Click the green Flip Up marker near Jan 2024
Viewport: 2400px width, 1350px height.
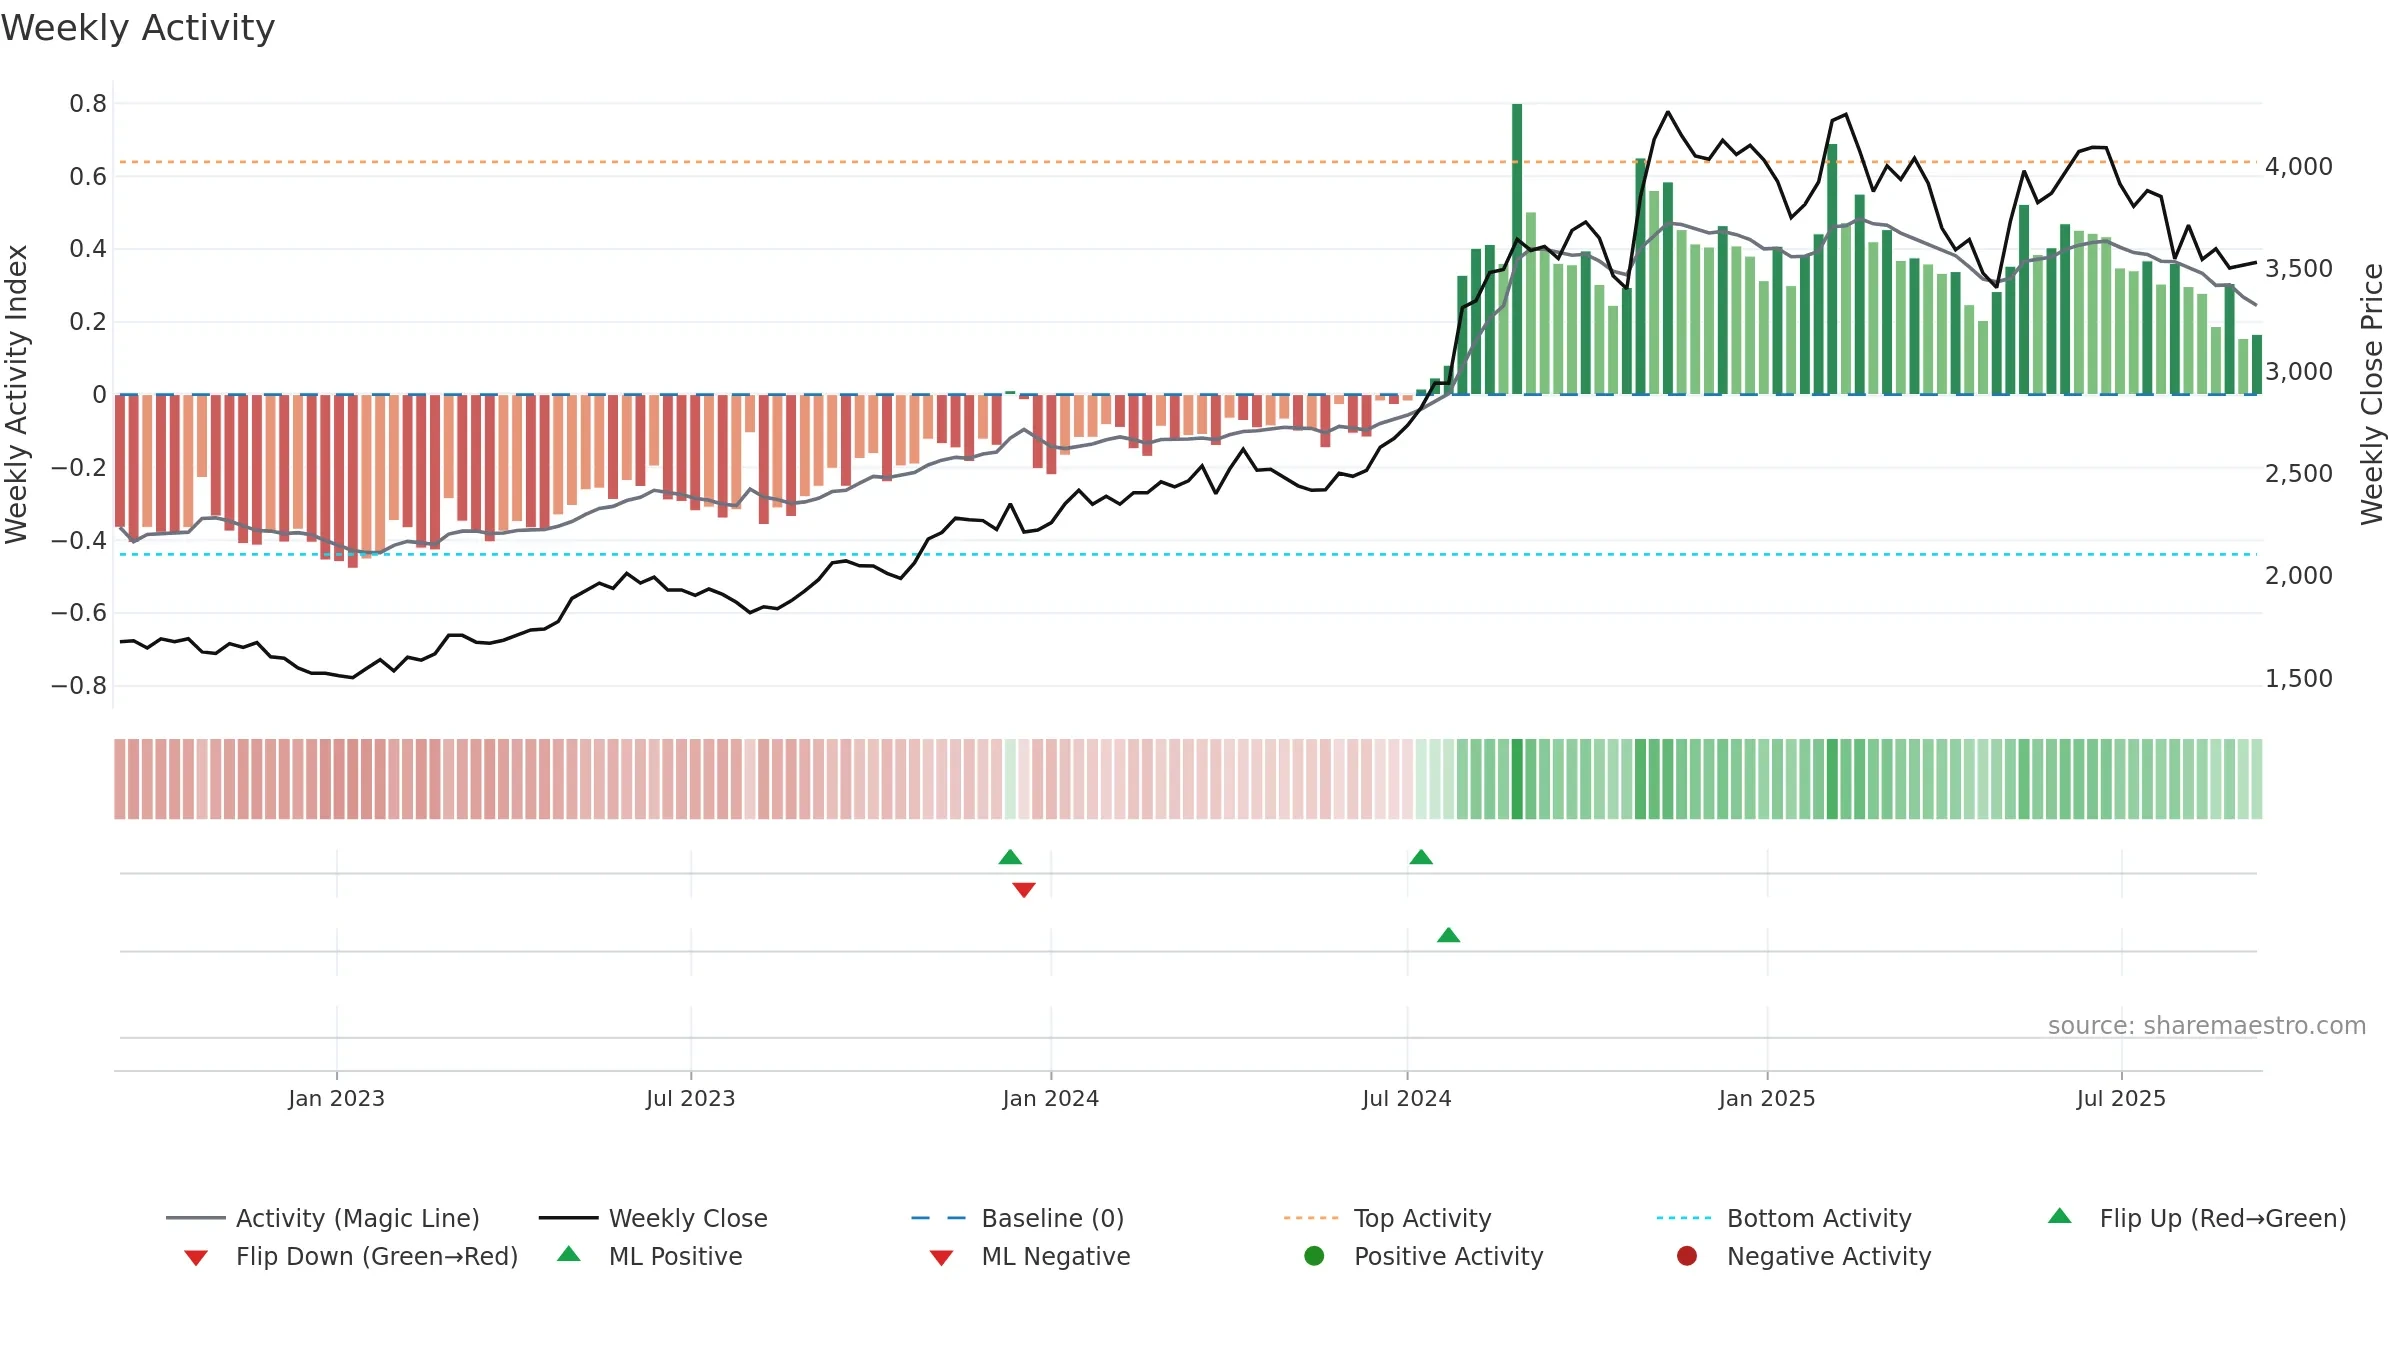click(x=1010, y=857)
